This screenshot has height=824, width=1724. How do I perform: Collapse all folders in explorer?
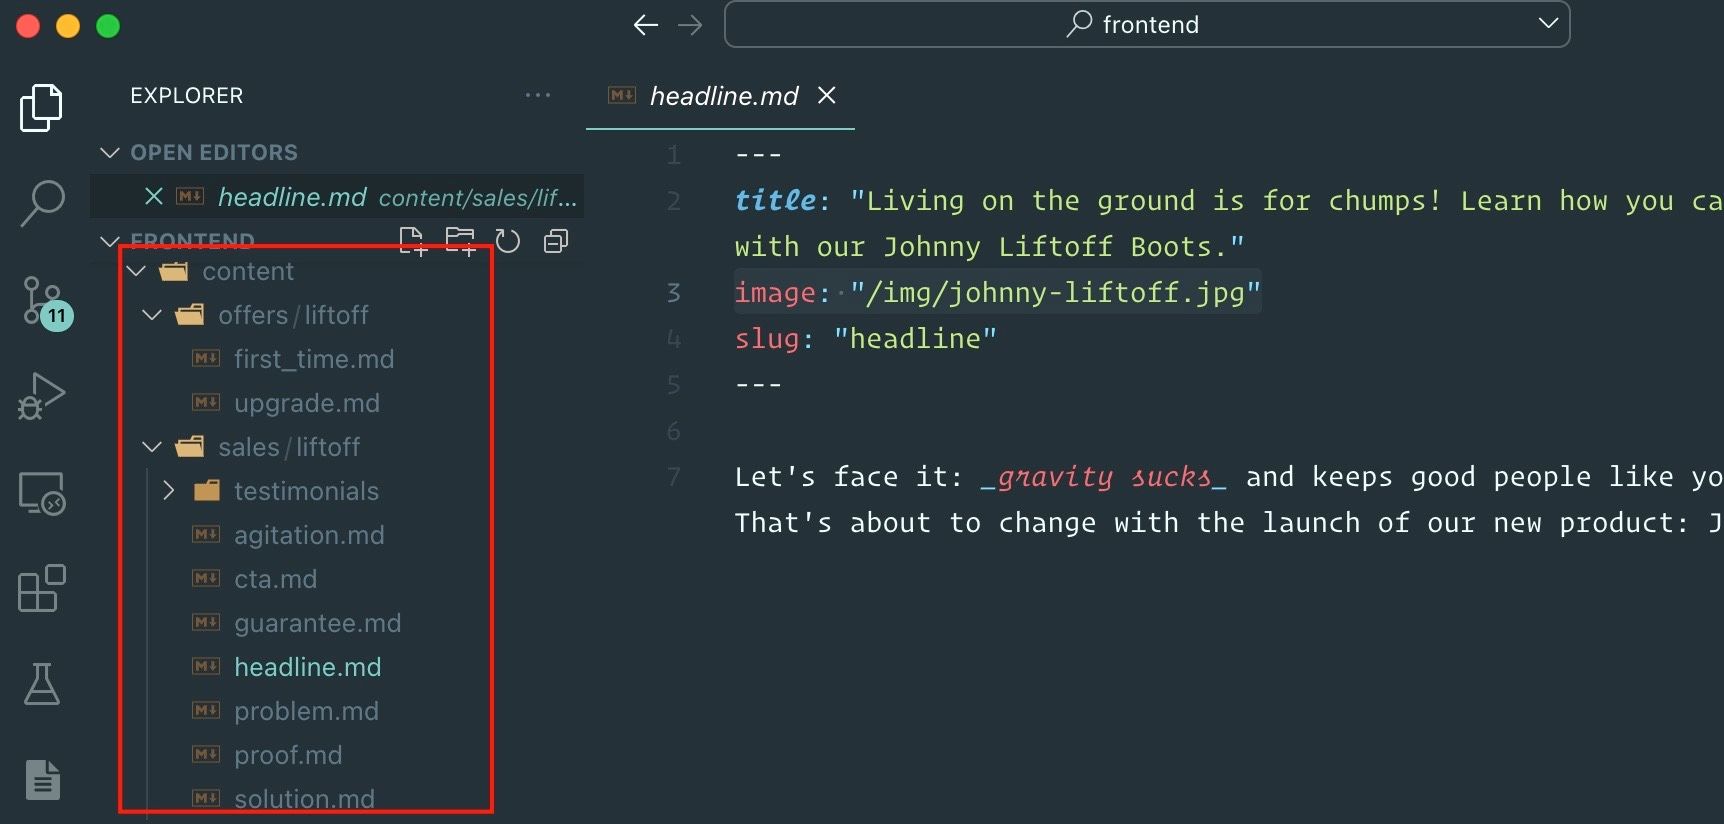(556, 241)
